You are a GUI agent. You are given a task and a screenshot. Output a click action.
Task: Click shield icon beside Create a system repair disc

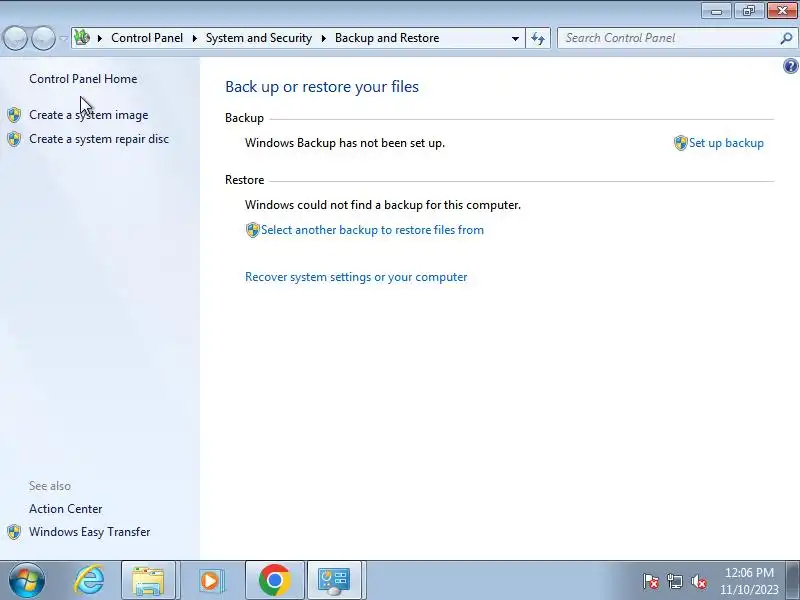pyautogui.click(x=14, y=139)
